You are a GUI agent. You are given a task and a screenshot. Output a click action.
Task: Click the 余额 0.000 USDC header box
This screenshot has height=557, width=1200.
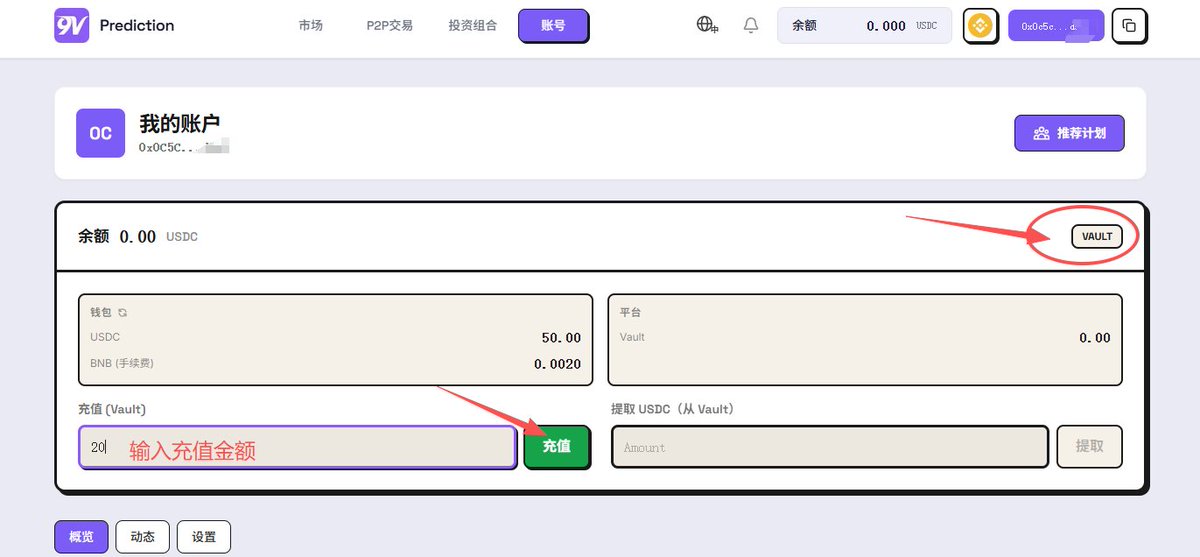point(864,26)
